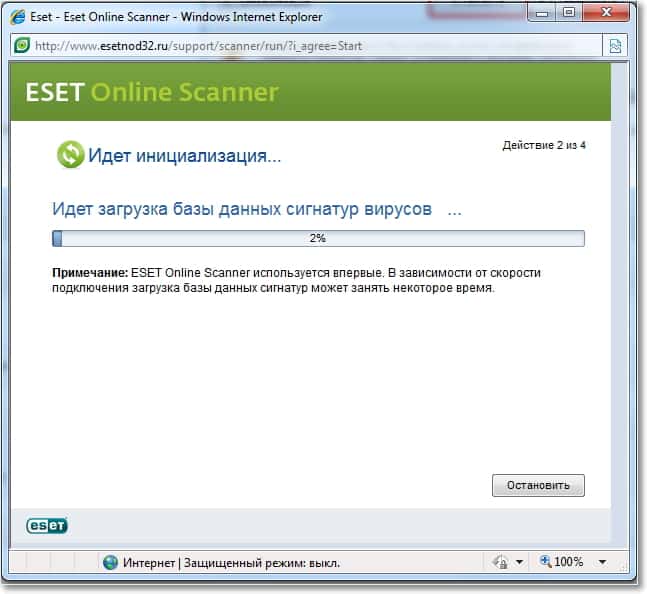Click the security lock icon in status bar
The image size is (647, 594).
(x=501, y=562)
